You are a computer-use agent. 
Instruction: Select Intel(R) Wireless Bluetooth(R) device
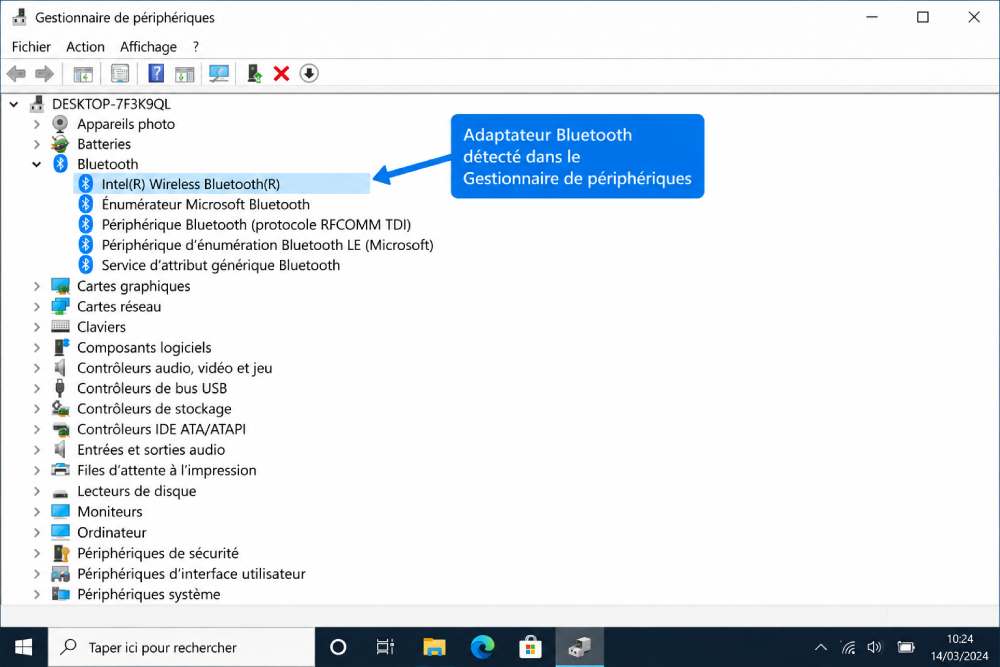pyautogui.click(x=222, y=184)
